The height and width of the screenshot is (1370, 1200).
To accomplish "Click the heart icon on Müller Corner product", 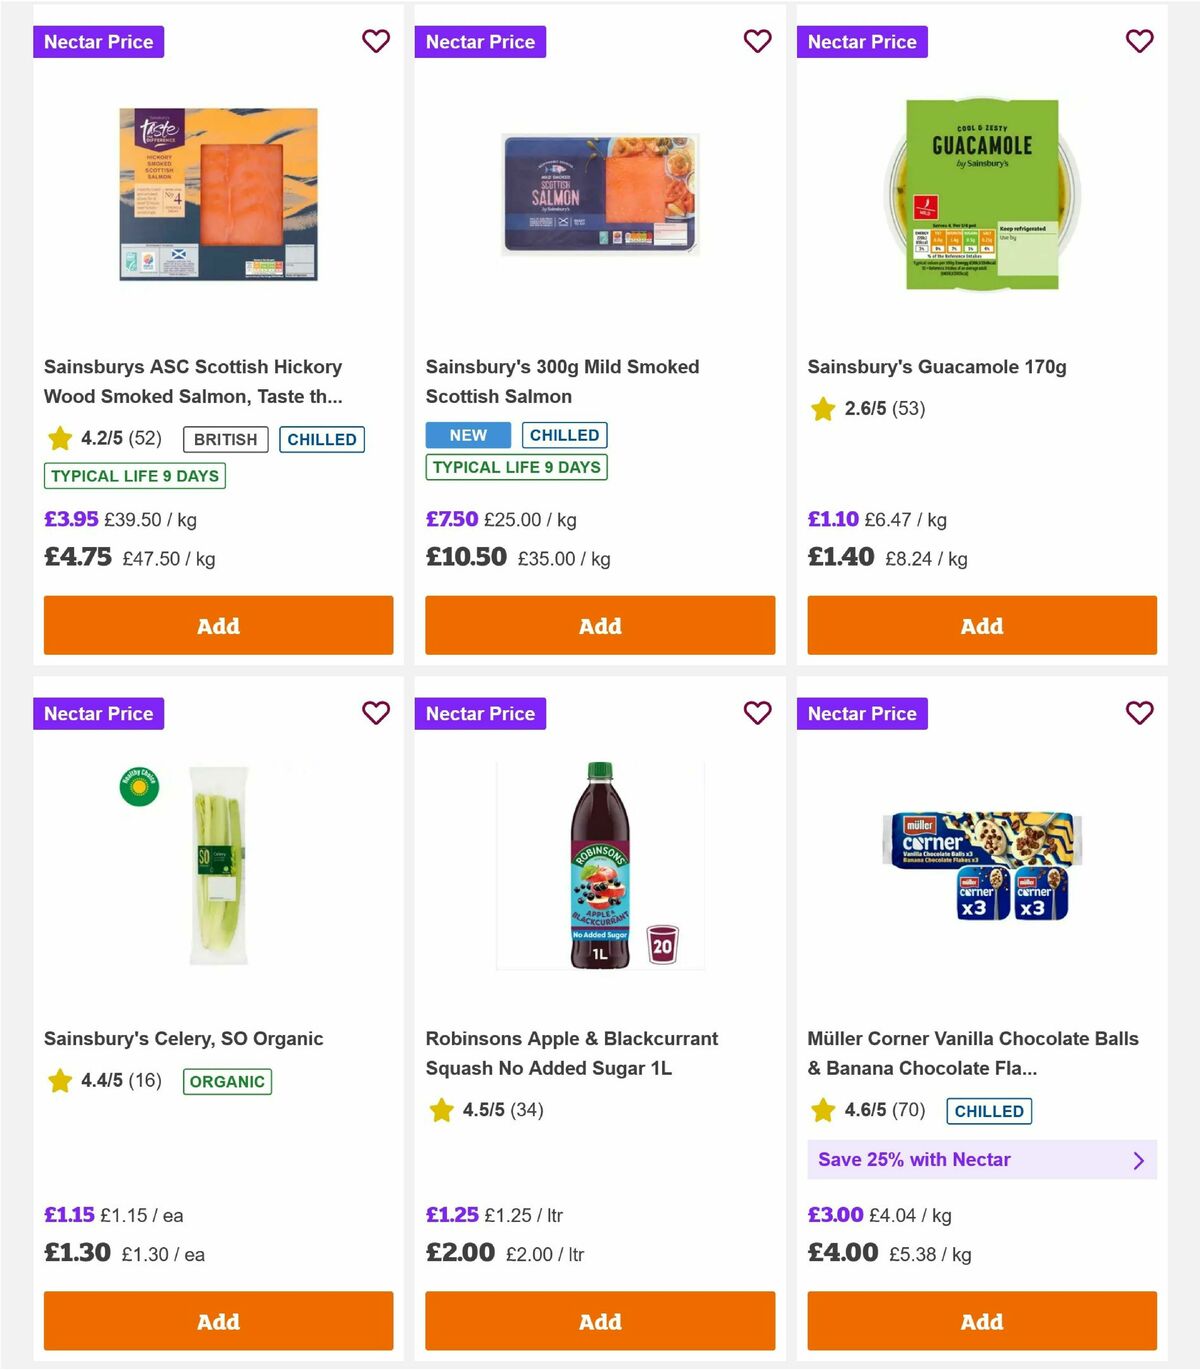I will 1139,713.
